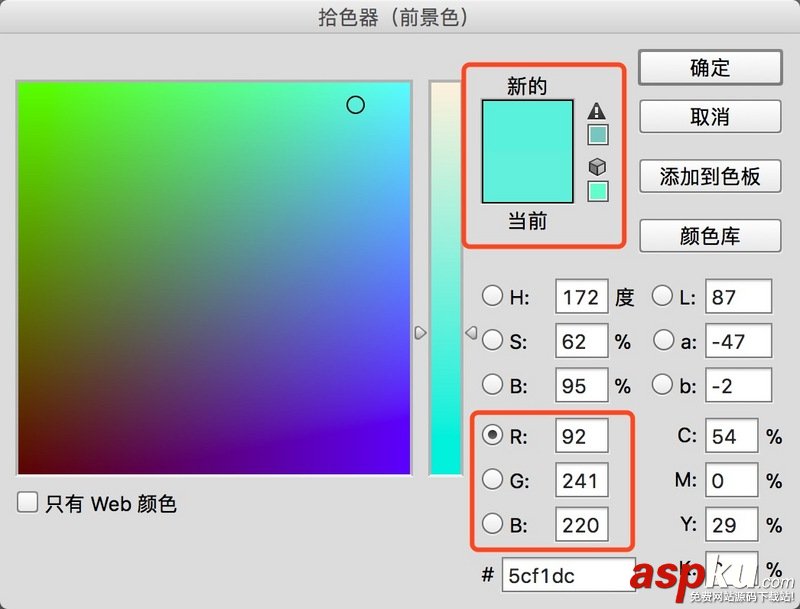The height and width of the screenshot is (609, 800).
Task: Click the 确定 confirm button
Action: (709, 68)
